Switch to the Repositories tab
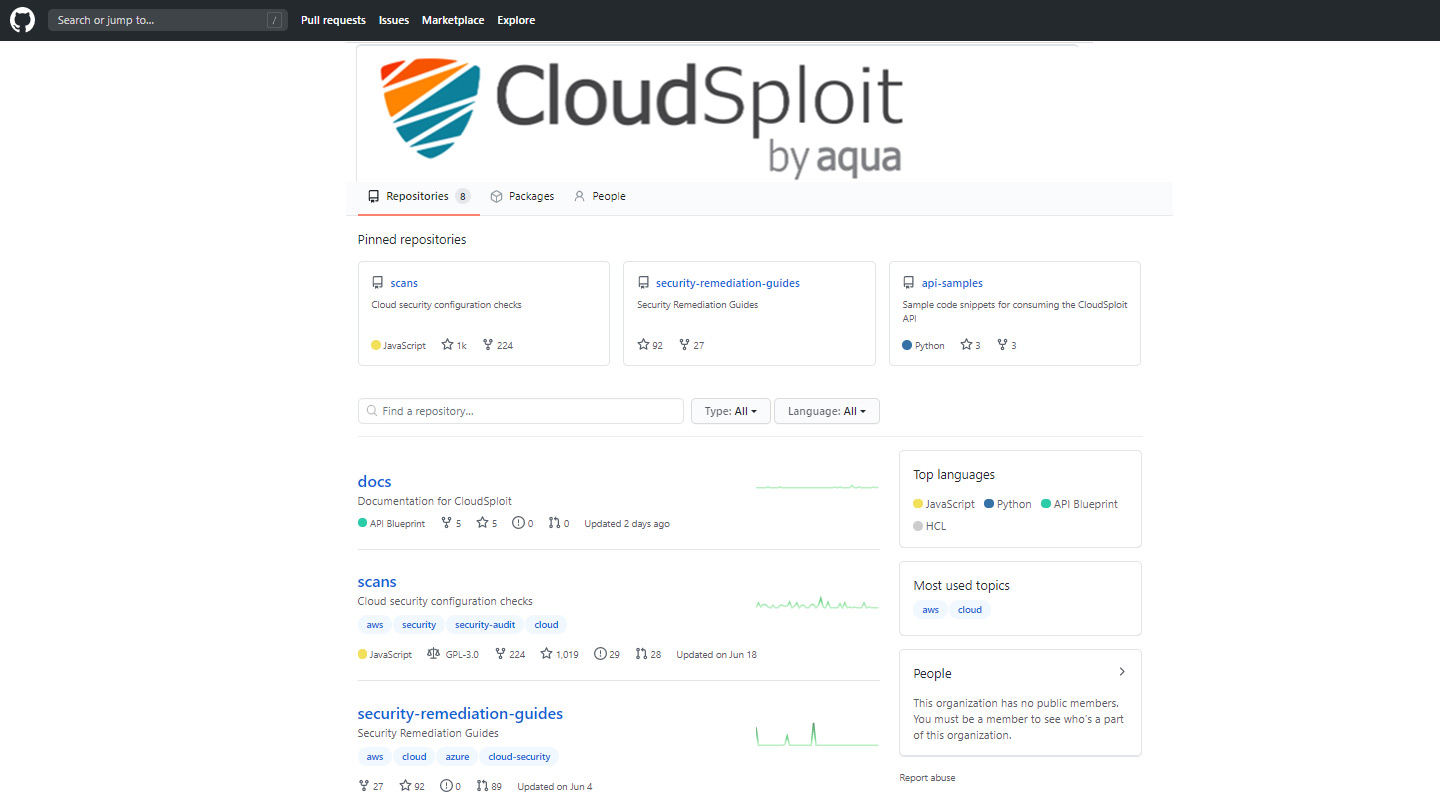Image resolution: width=1440 pixels, height=810 pixels. [418, 196]
